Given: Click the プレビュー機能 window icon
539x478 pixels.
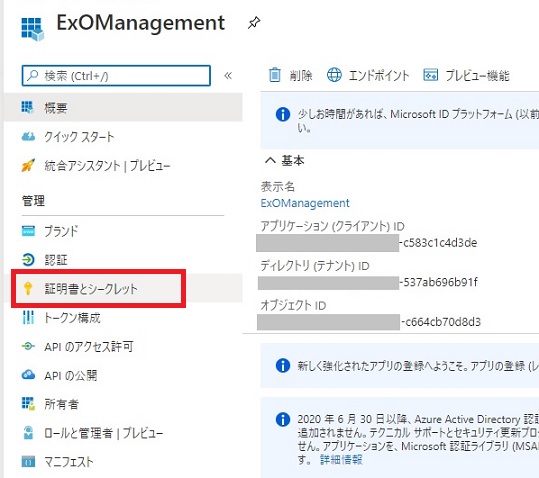Looking at the screenshot, I should pyautogui.click(x=430, y=75).
